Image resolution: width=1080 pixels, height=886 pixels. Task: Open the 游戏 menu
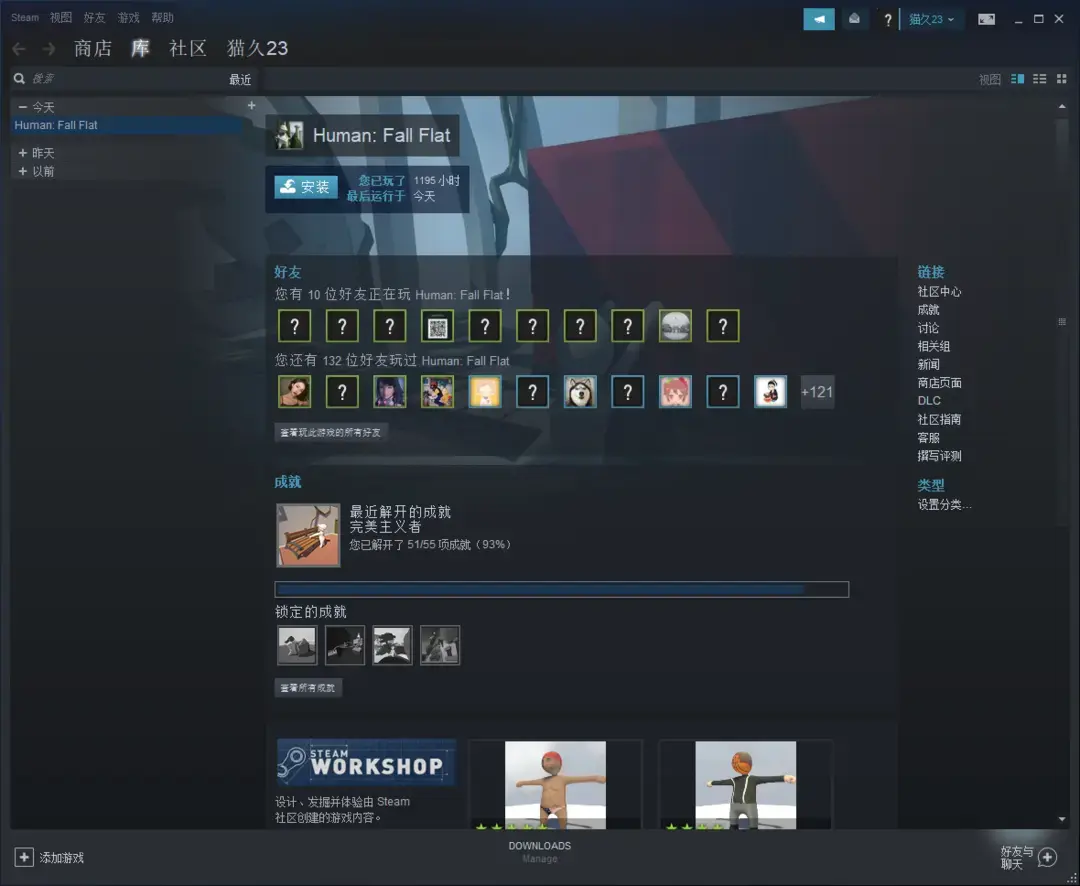pyautogui.click(x=128, y=18)
